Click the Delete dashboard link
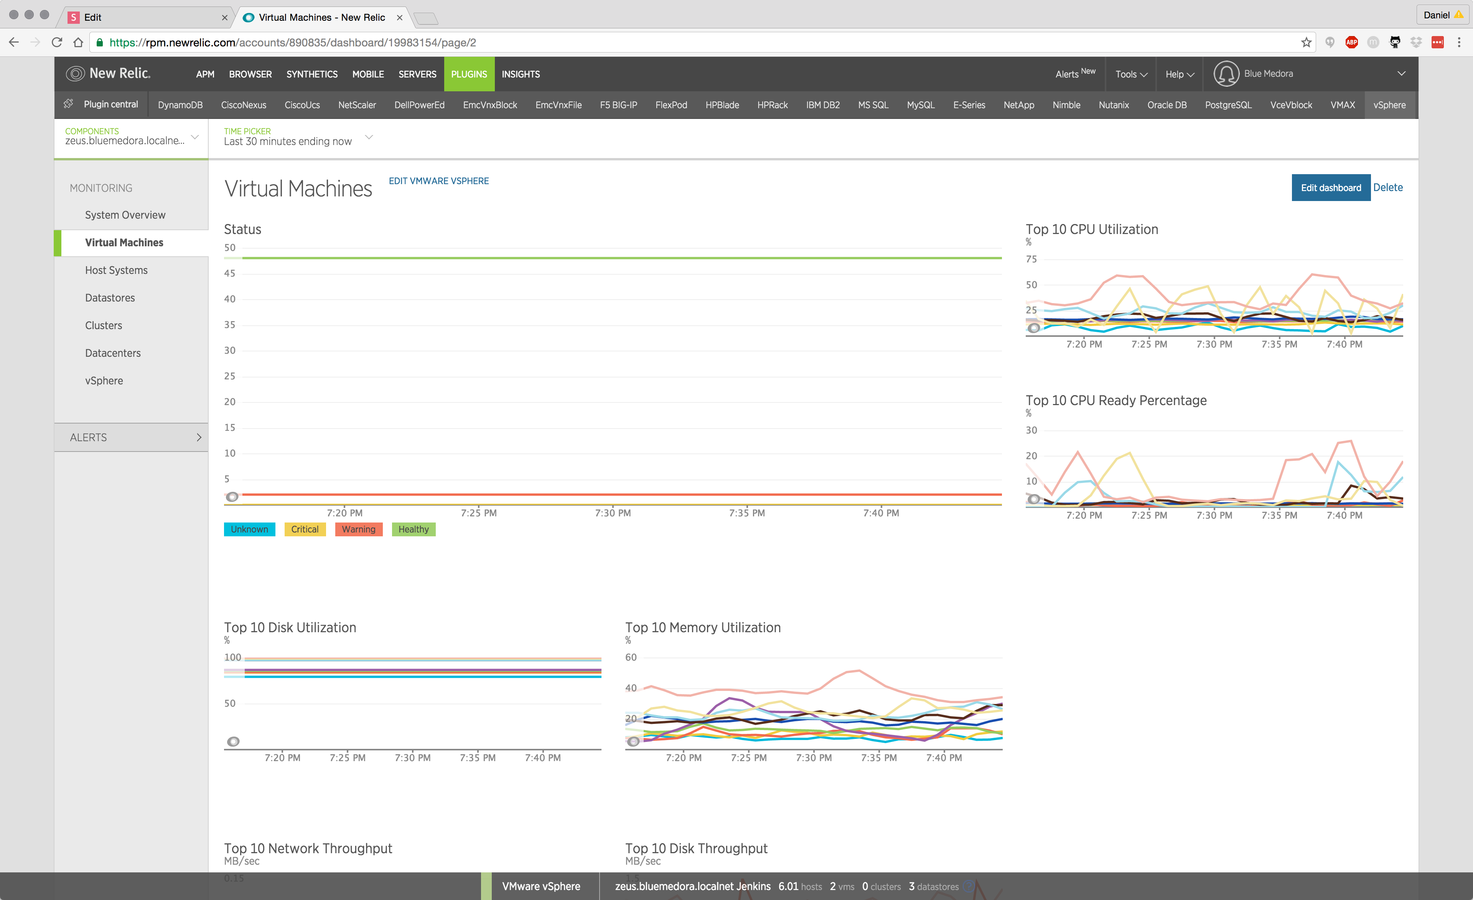1473x900 pixels. (x=1388, y=188)
